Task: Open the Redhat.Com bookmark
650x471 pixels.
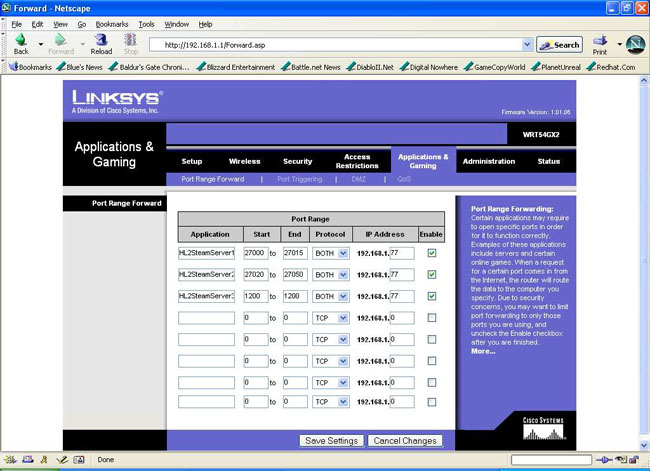Action: coord(611,67)
